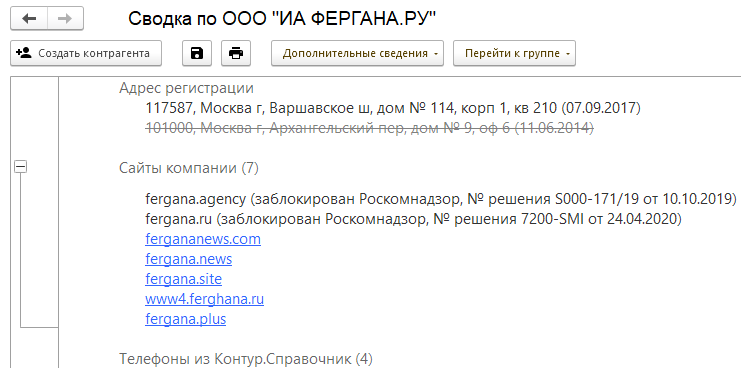This screenshot has height=368, width=741.
Task: Open the www4.ferghana.ru link
Action: [x=204, y=299]
